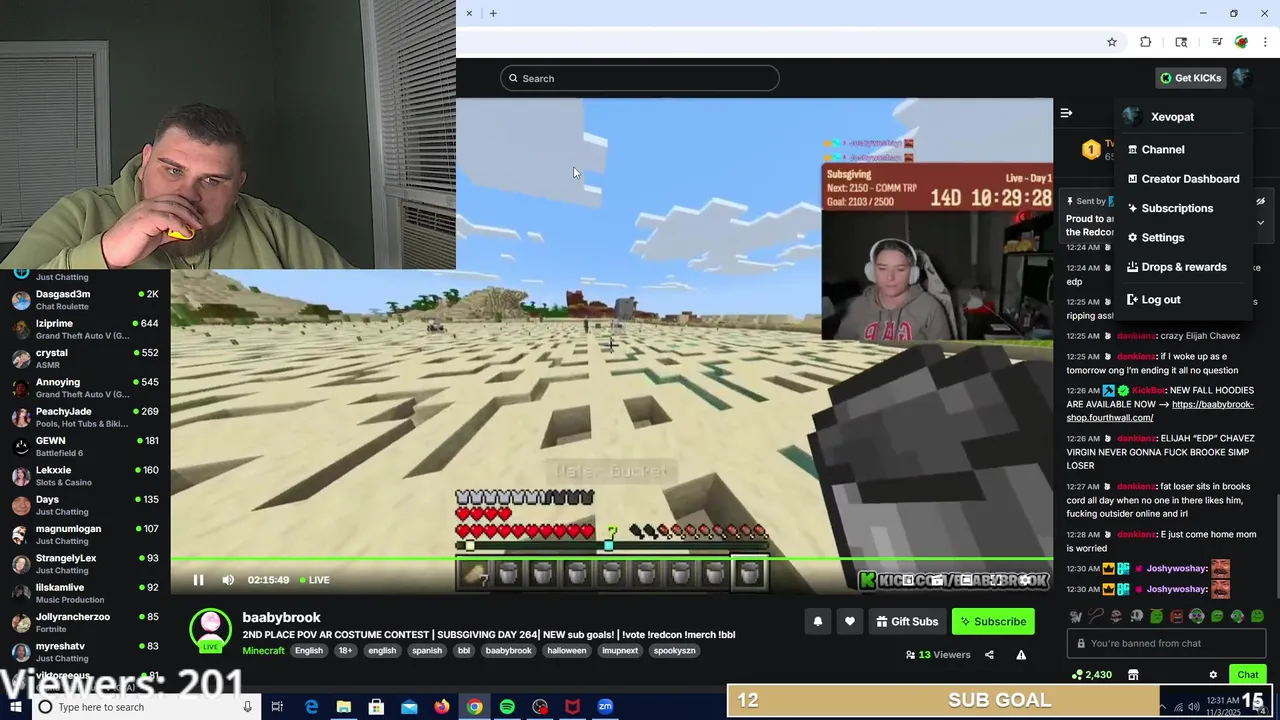Select the spanish tag
This screenshot has height=720, width=1280.
pos(427,651)
